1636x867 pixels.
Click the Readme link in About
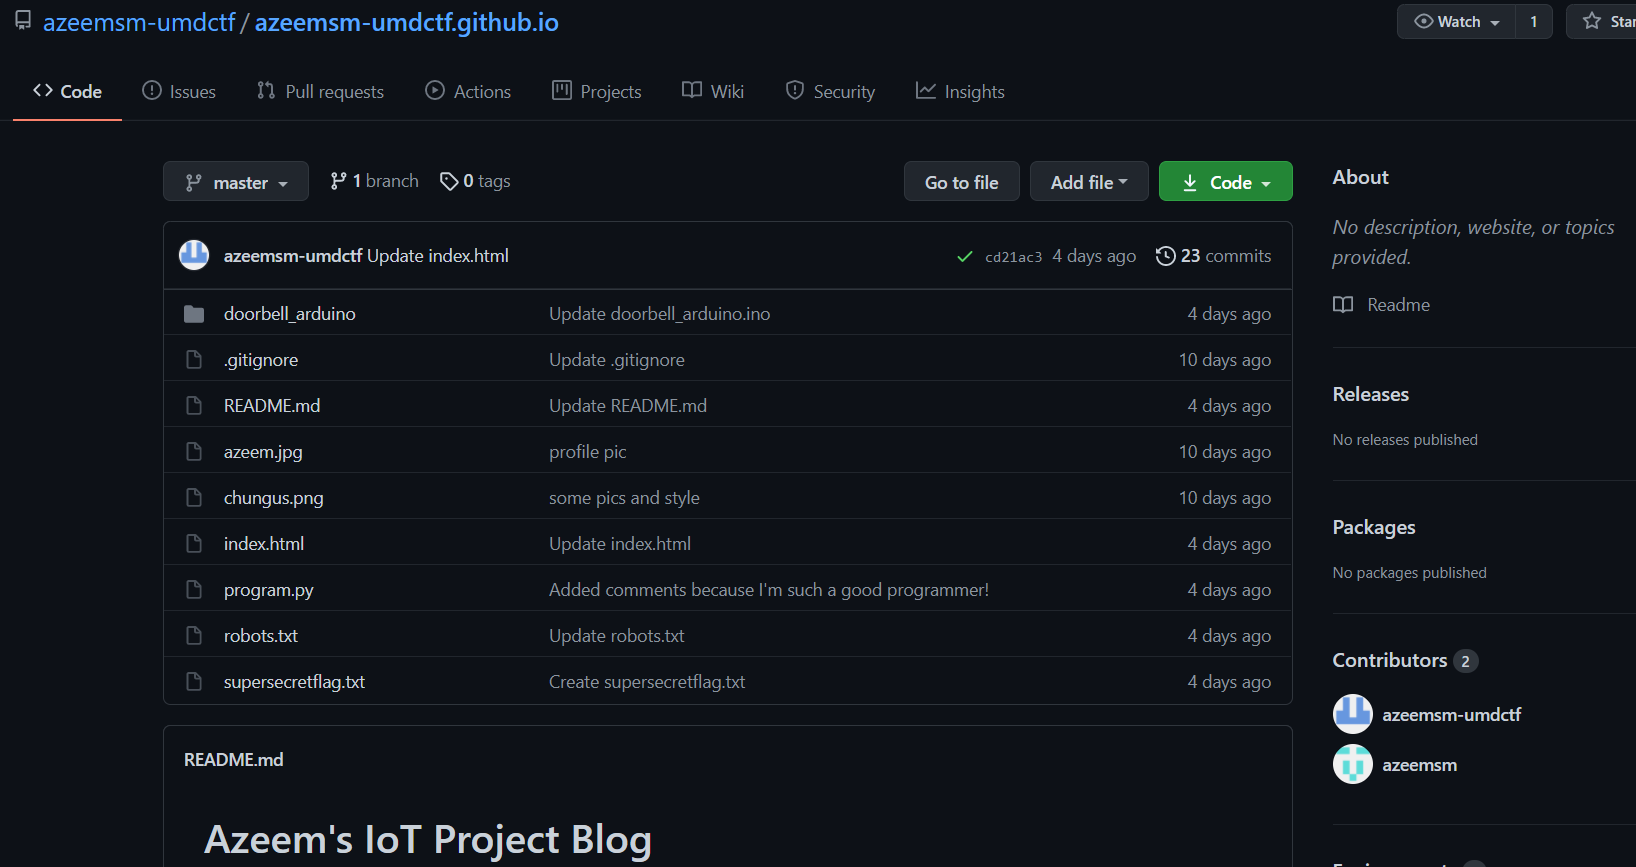click(1399, 305)
